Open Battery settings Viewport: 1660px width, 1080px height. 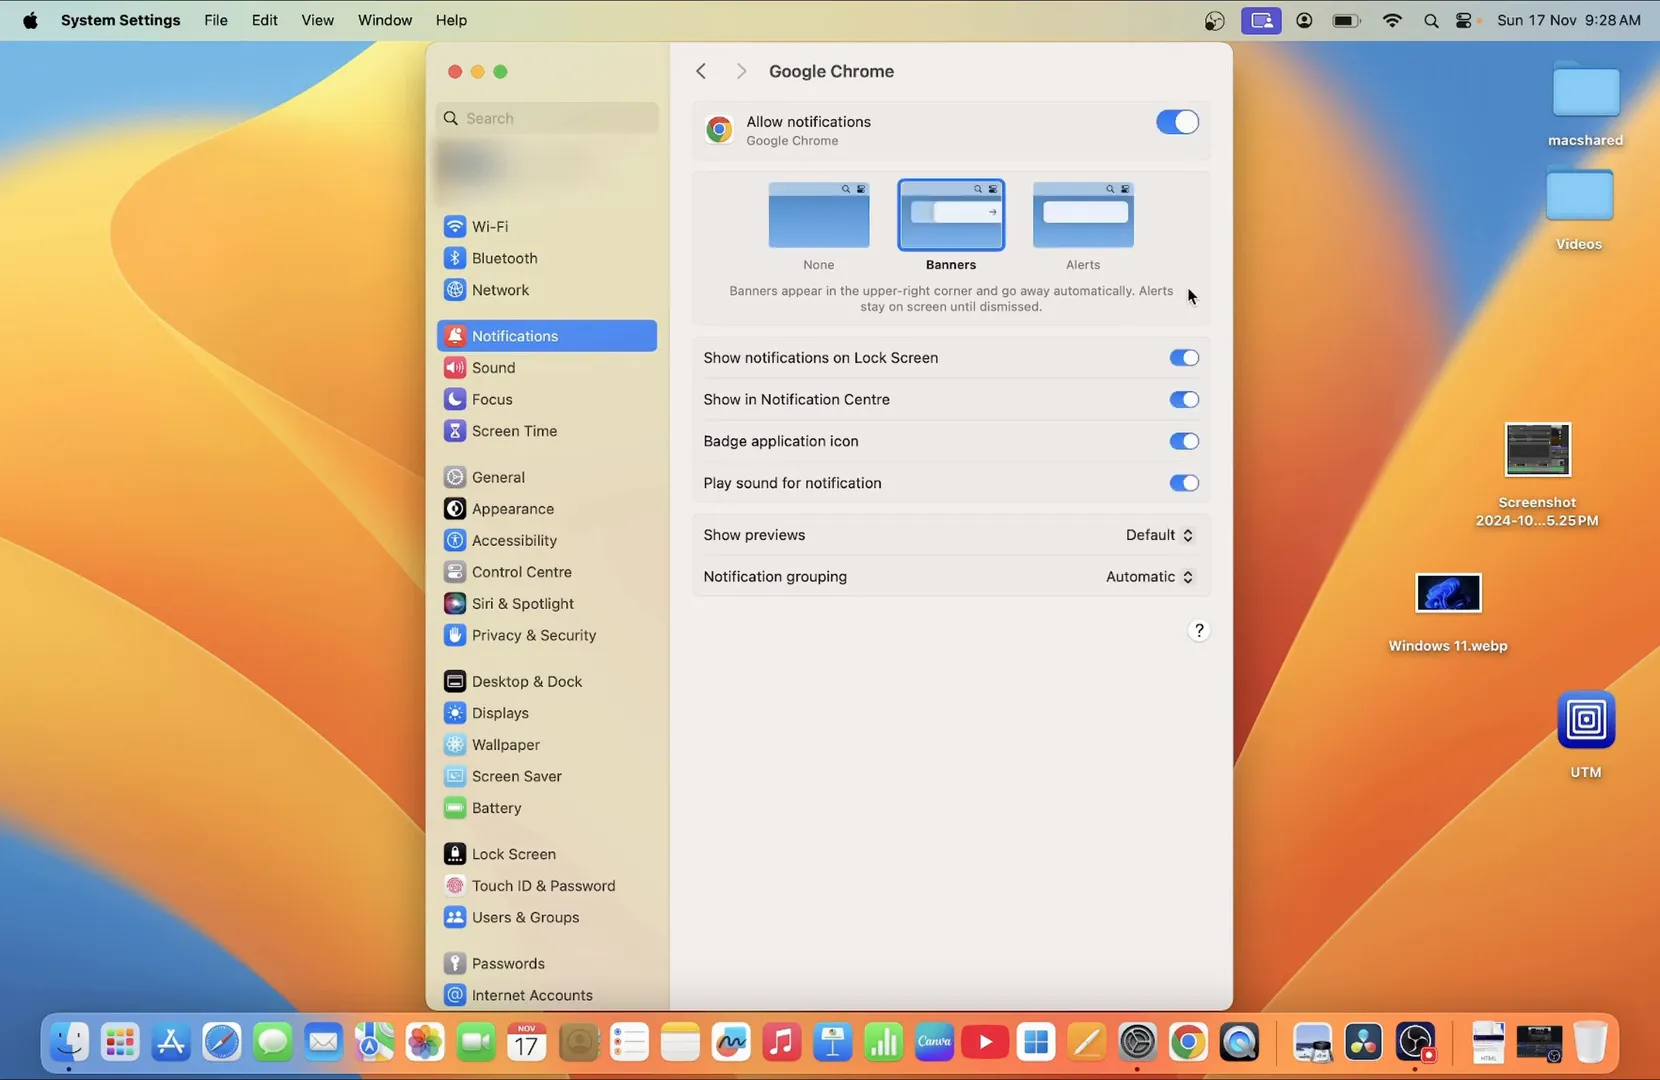coord(546,808)
